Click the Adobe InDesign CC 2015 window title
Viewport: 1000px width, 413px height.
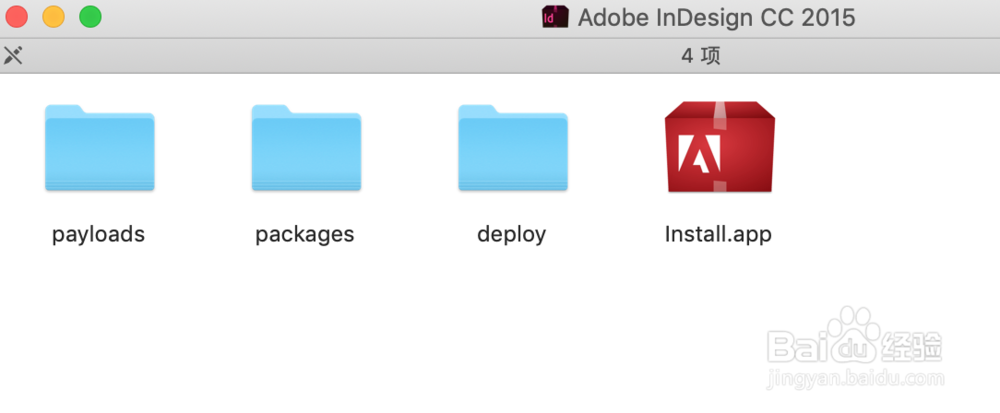(x=716, y=18)
